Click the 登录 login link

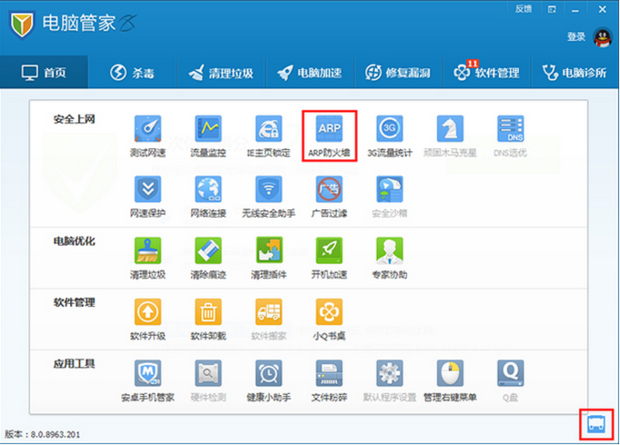click(576, 37)
